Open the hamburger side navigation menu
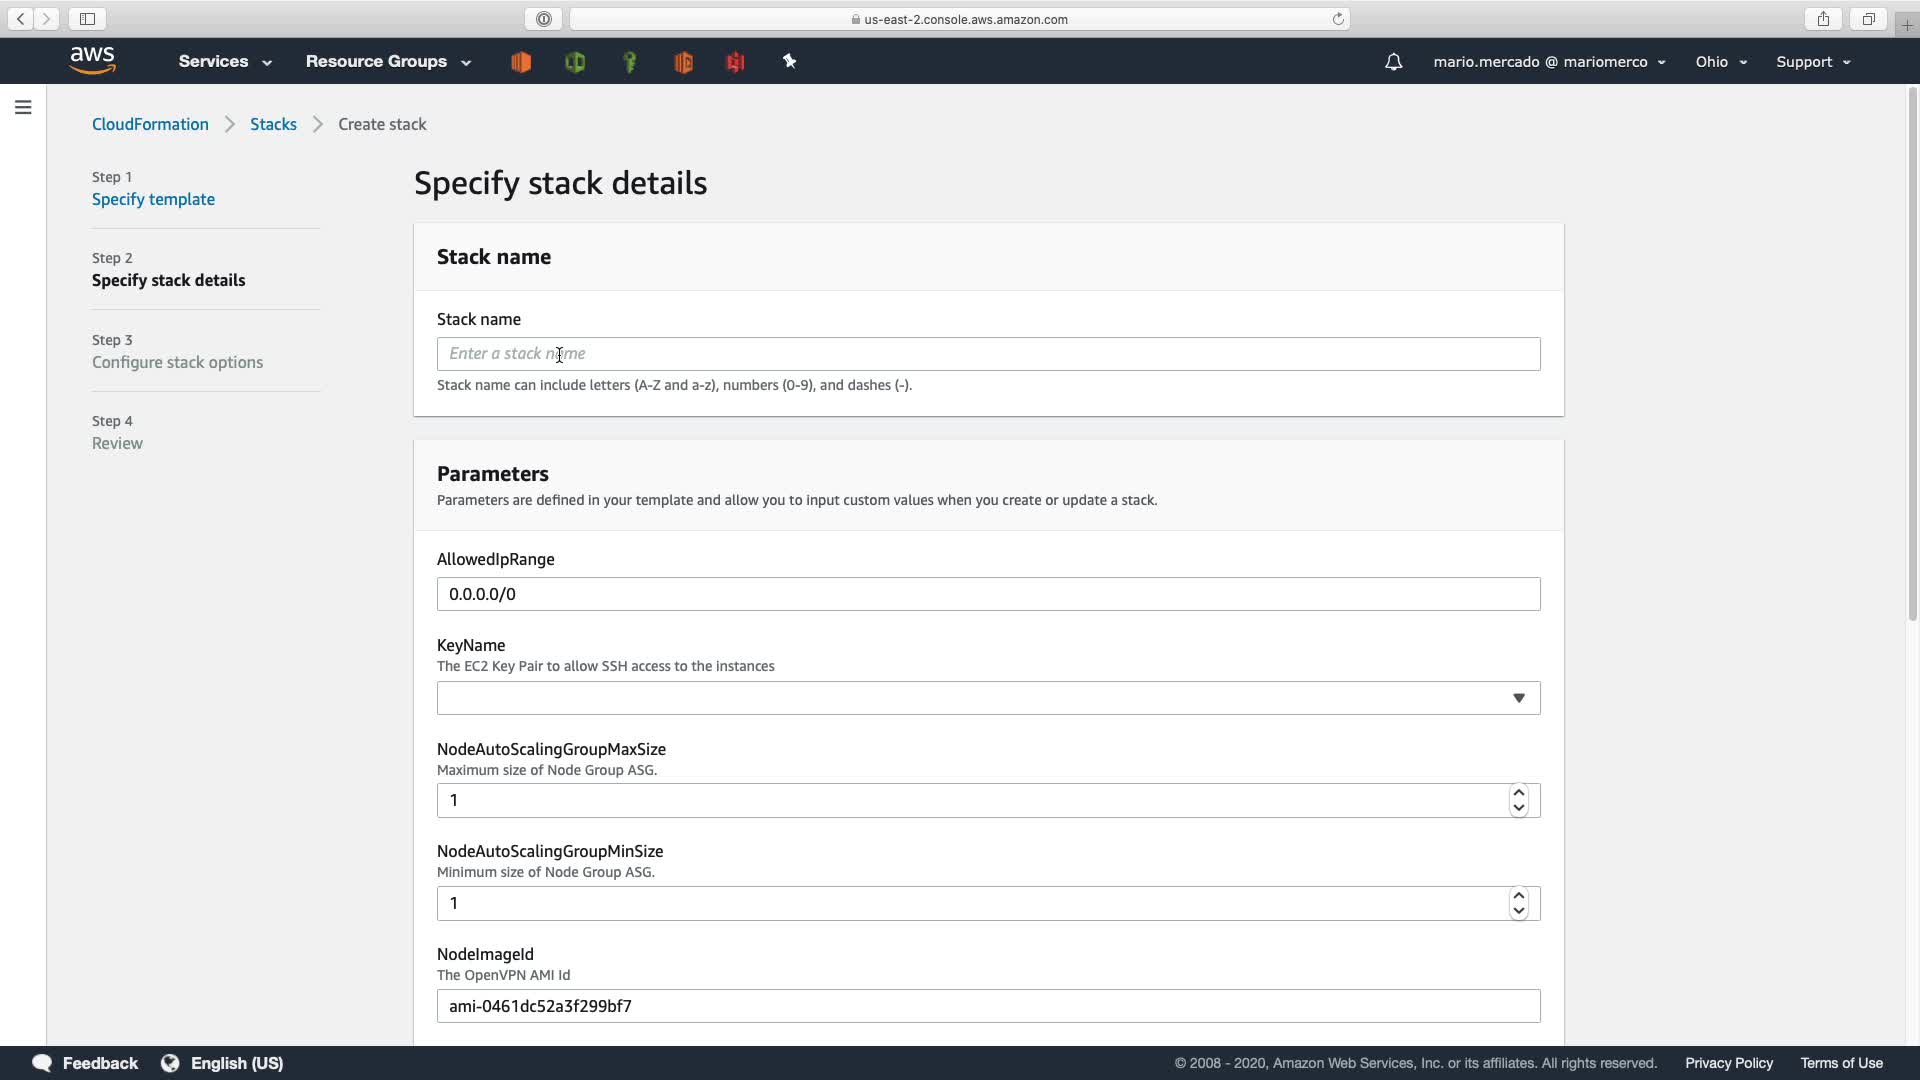 [x=23, y=107]
